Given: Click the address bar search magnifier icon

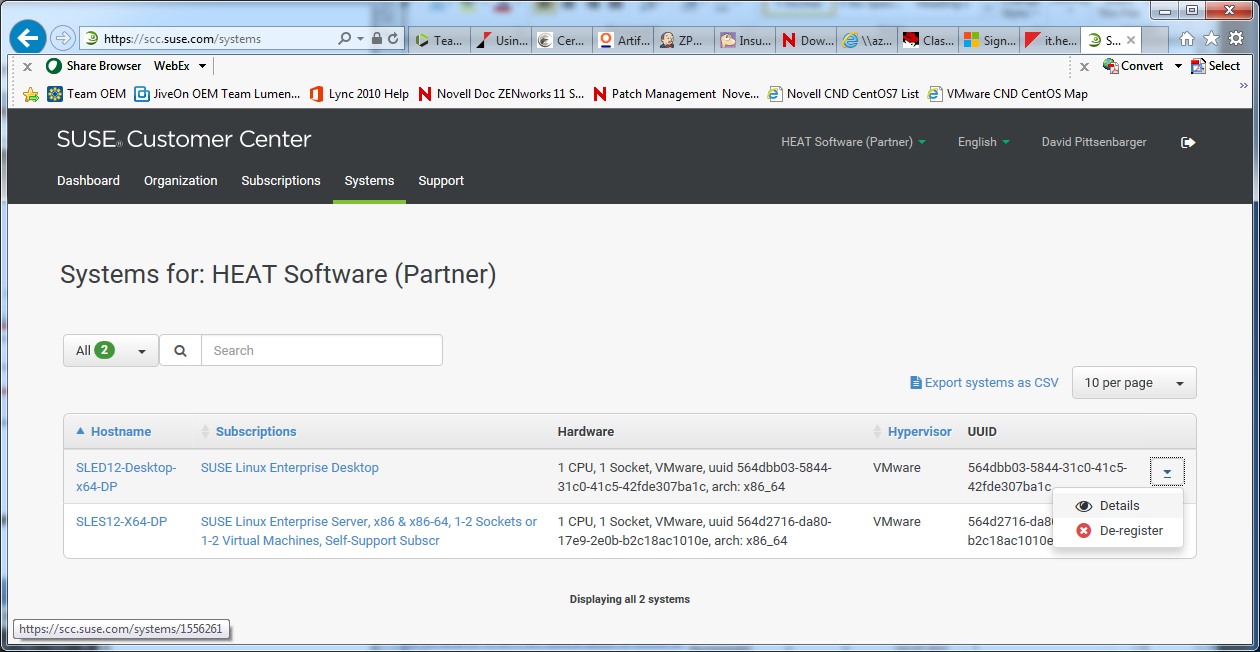Looking at the screenshot, I should click(x=345, y=39).
